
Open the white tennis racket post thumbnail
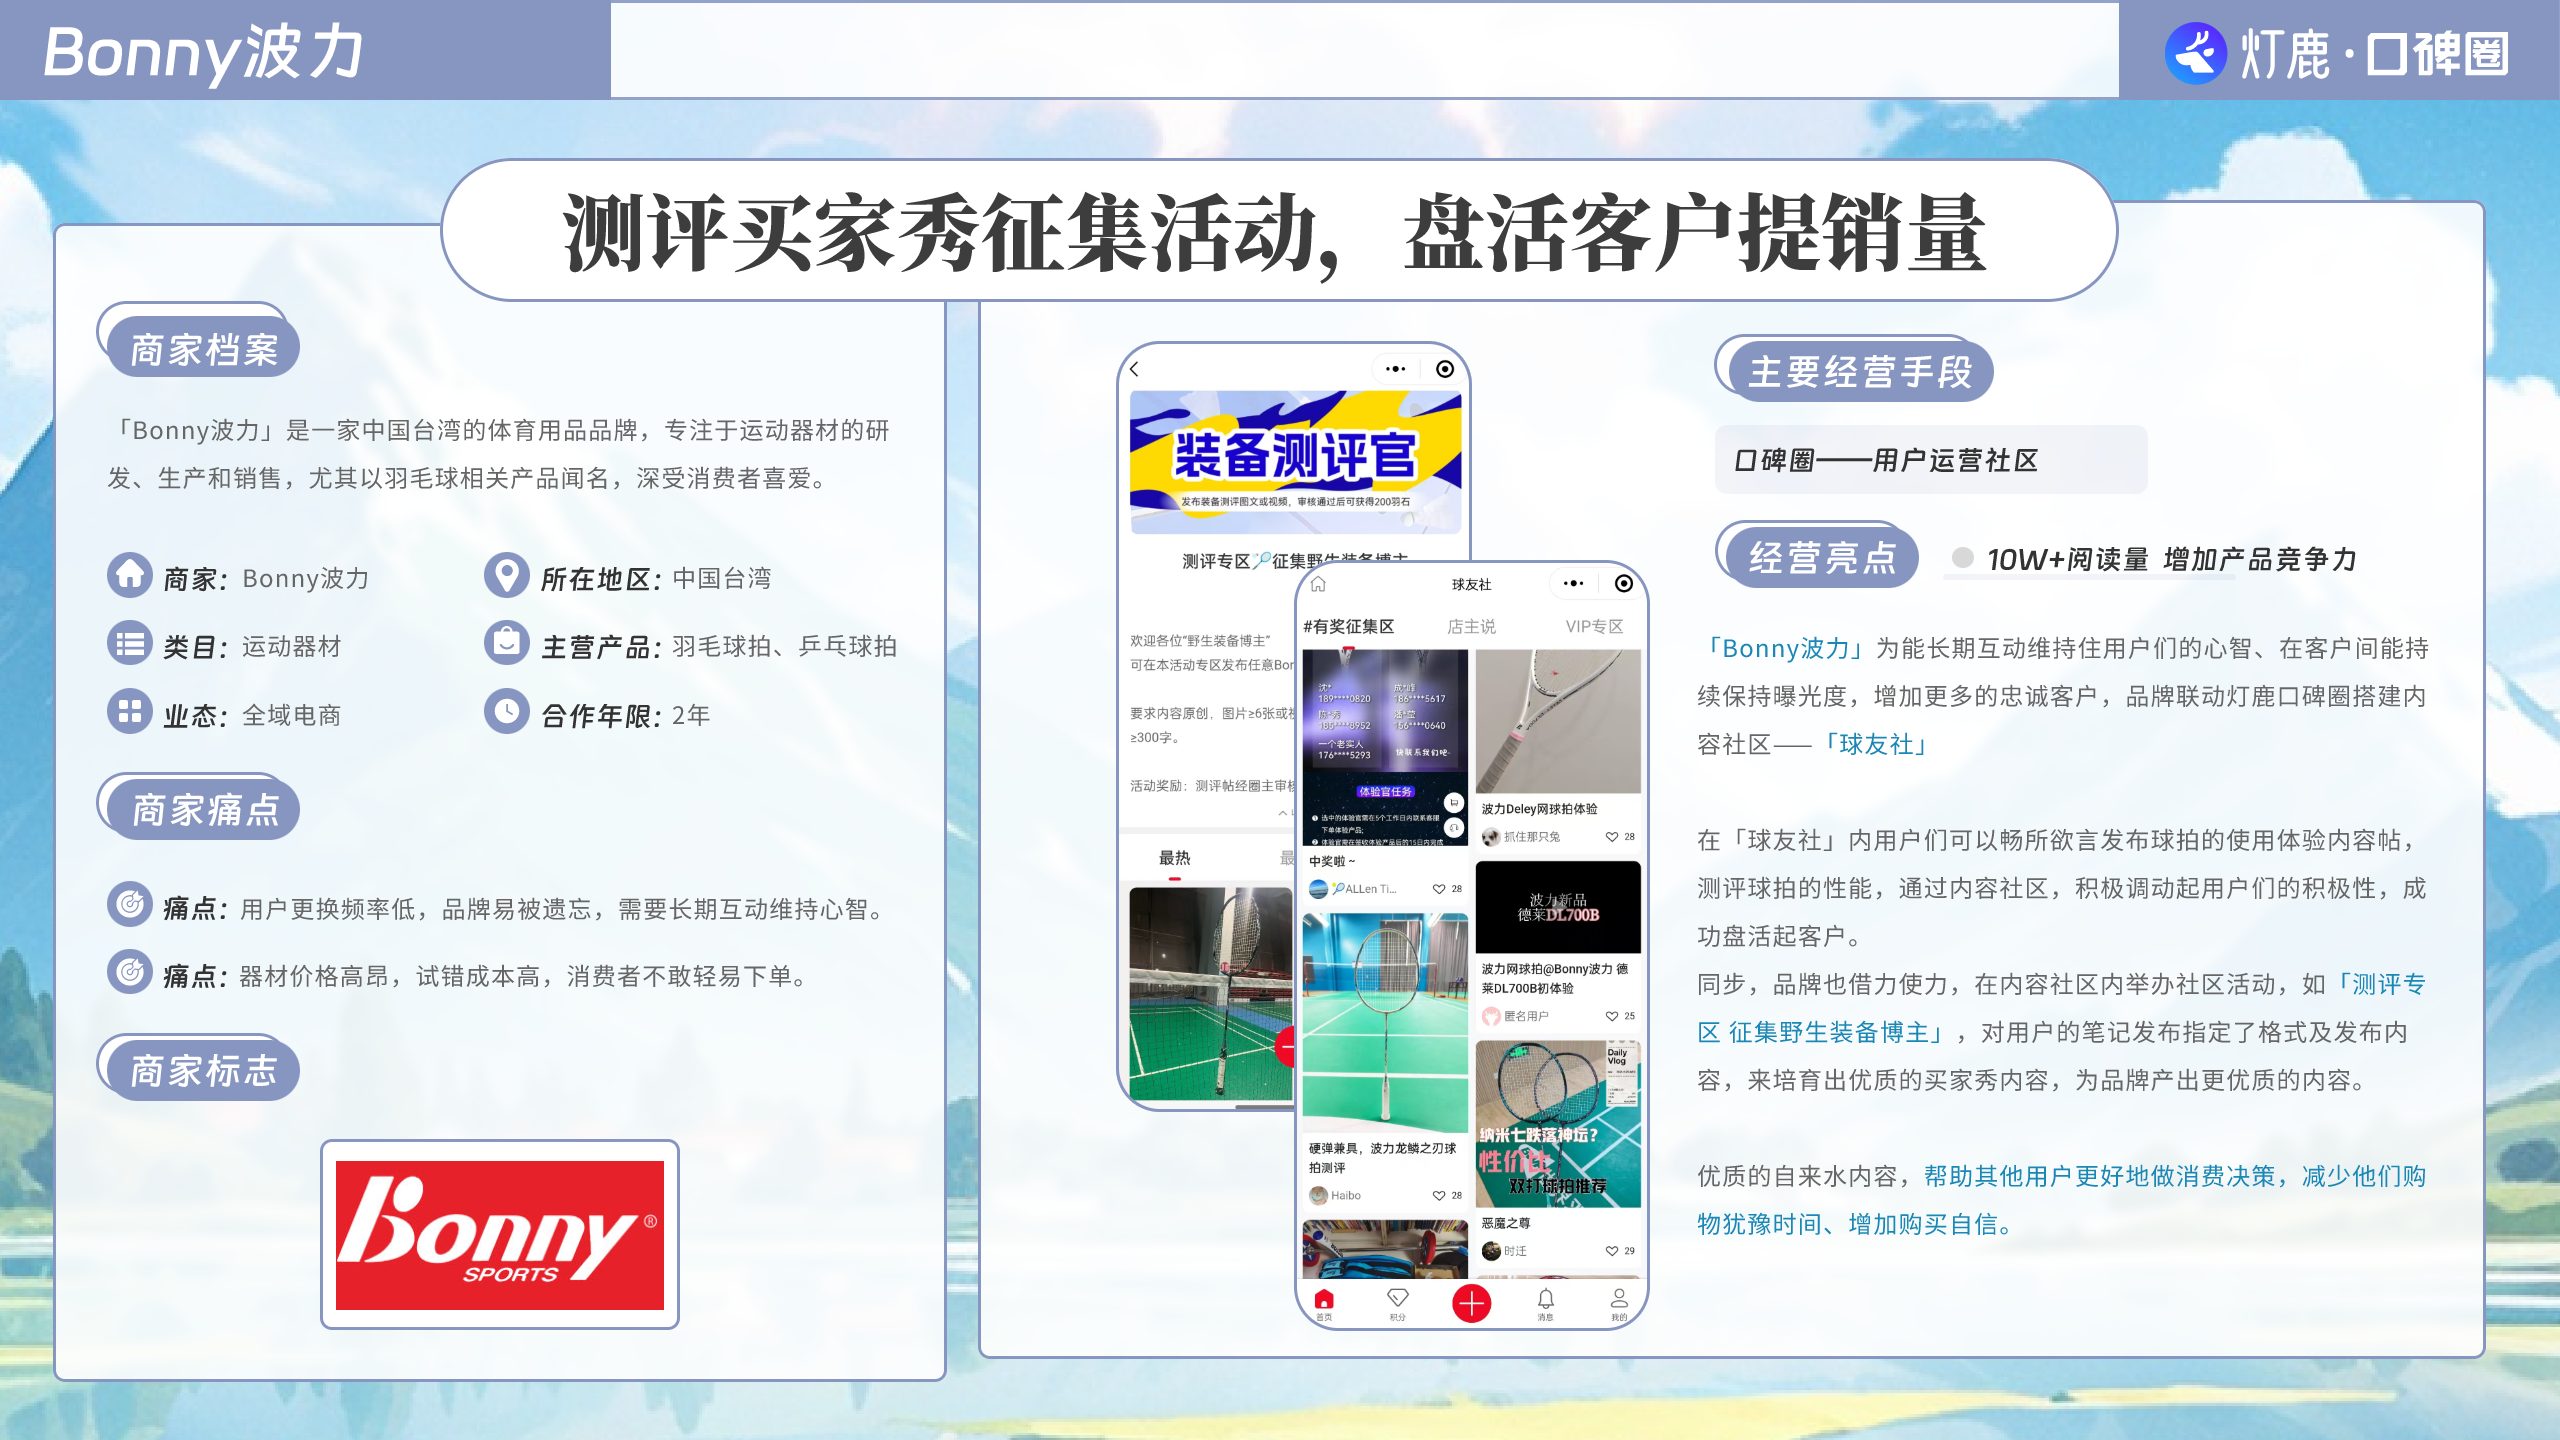click(1558, 721)
